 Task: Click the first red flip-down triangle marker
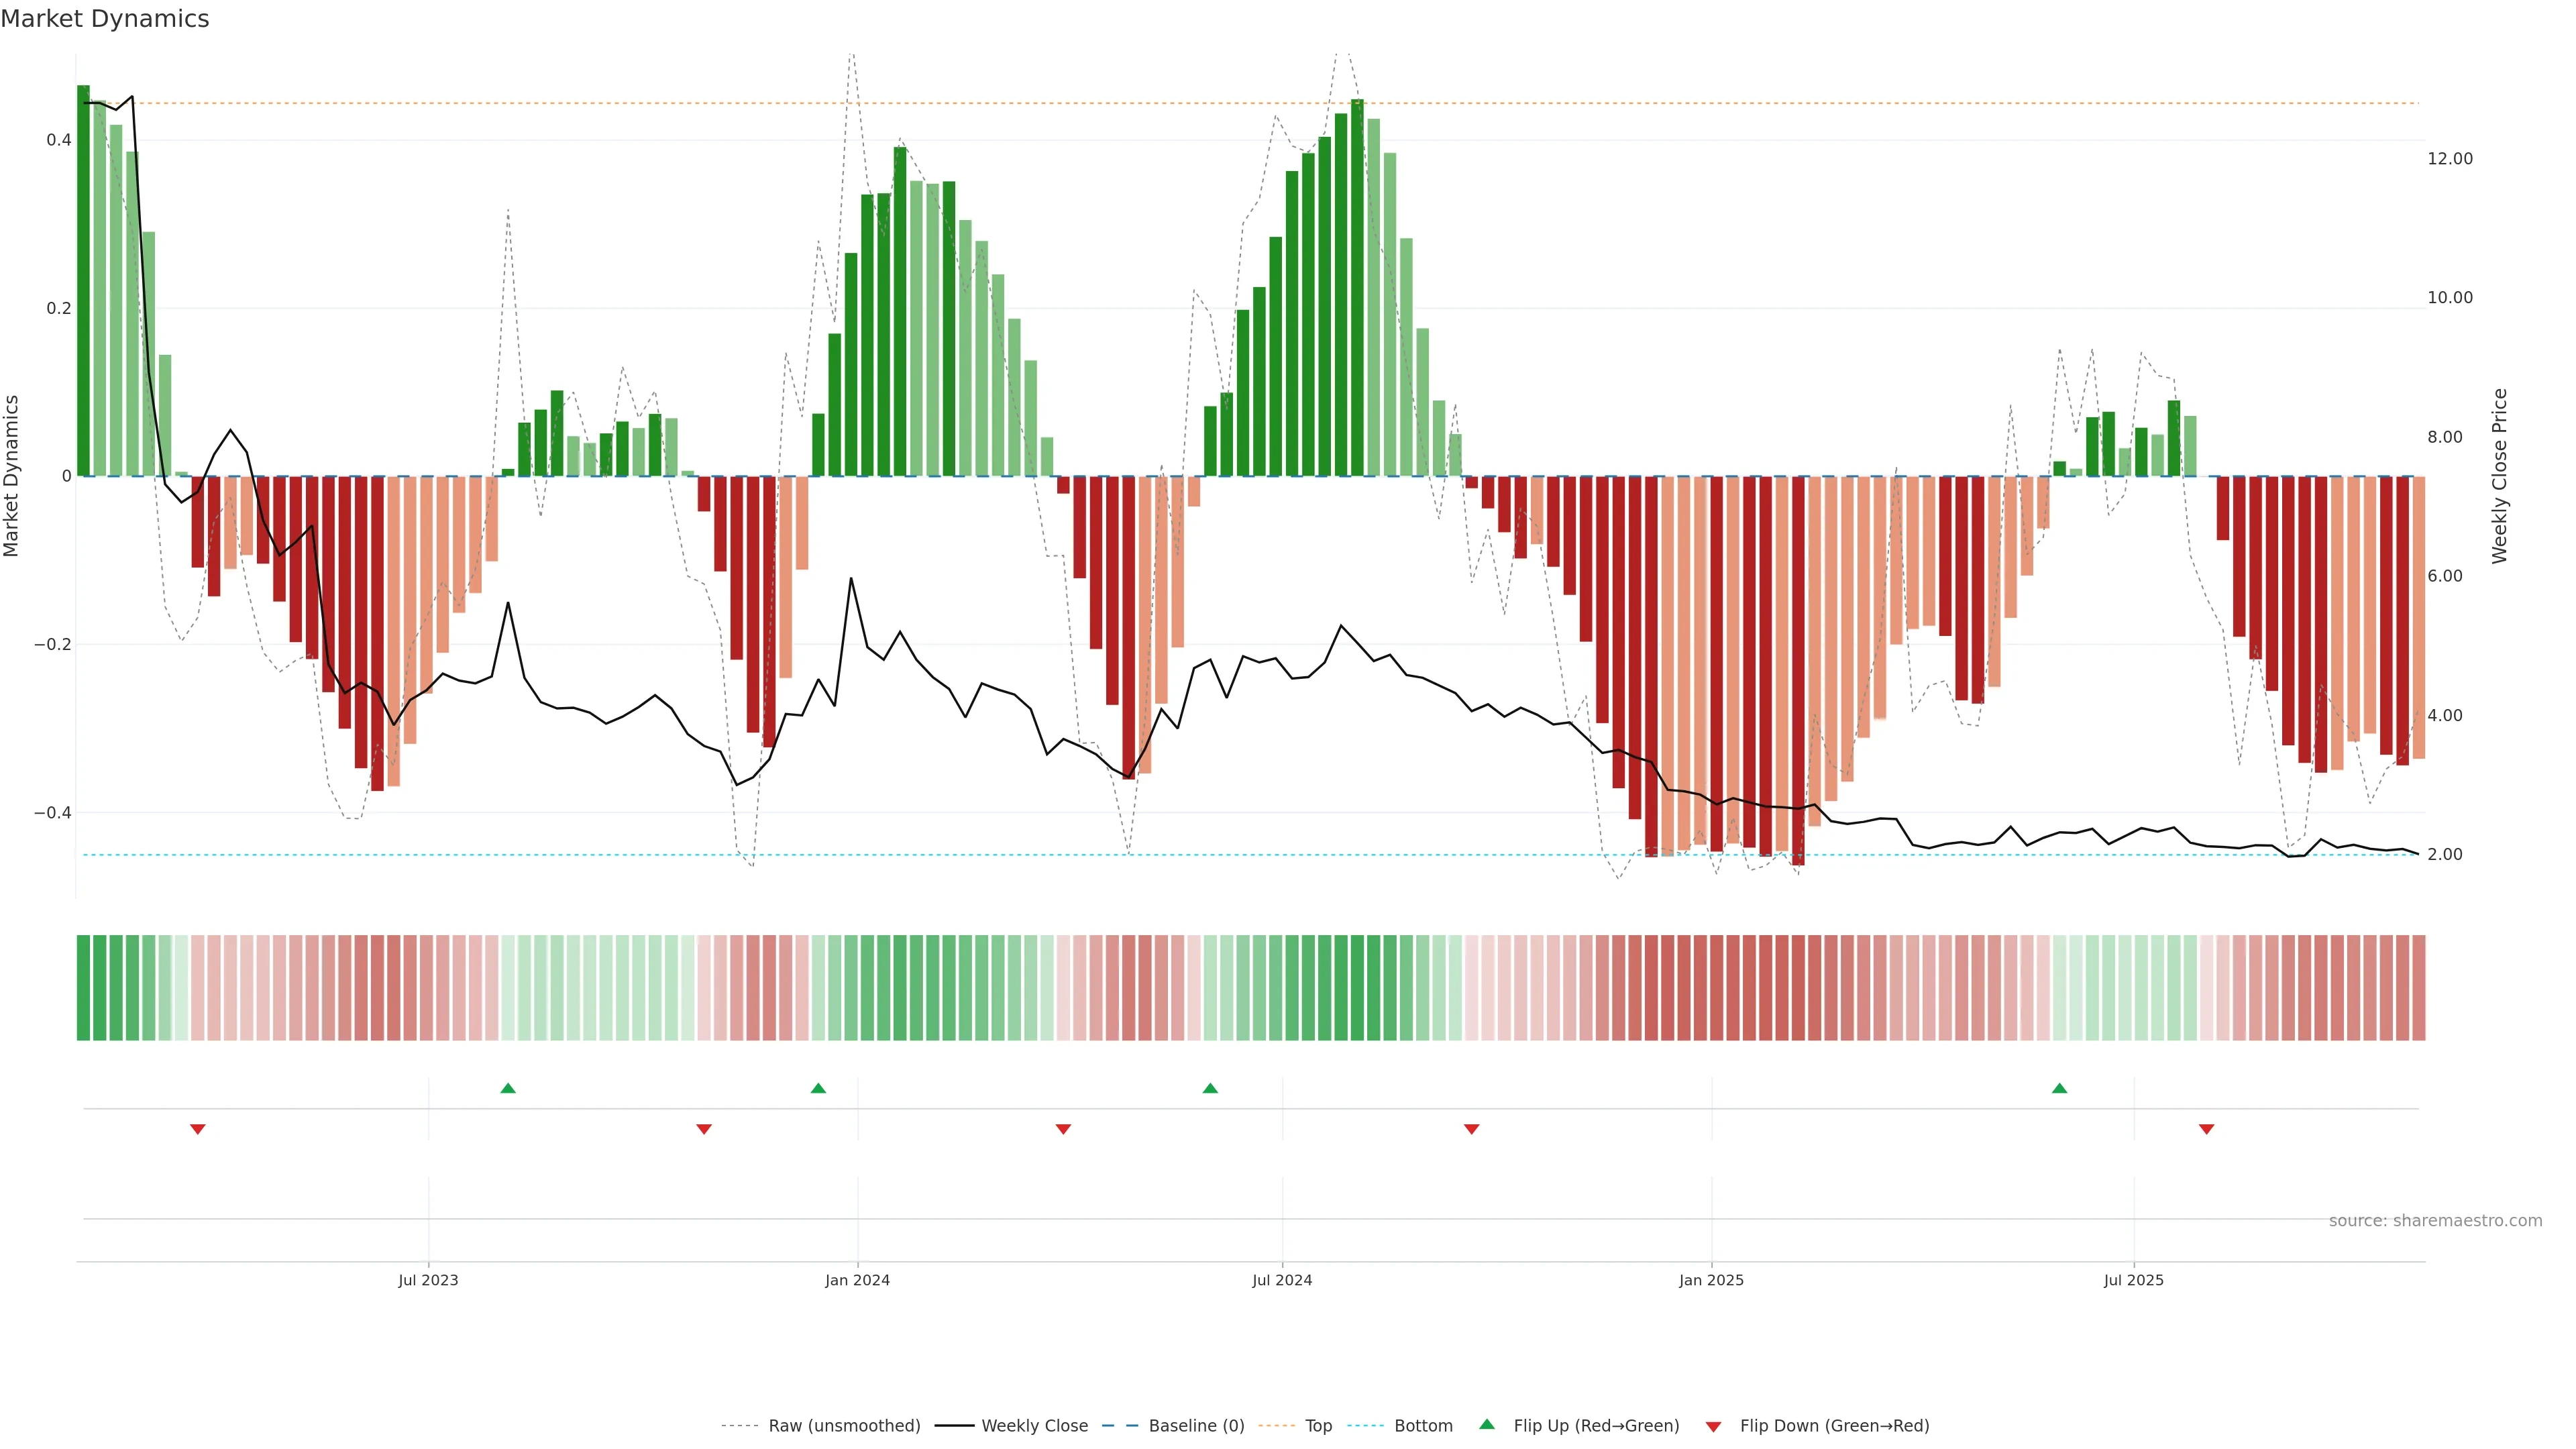pos(198,1129)
